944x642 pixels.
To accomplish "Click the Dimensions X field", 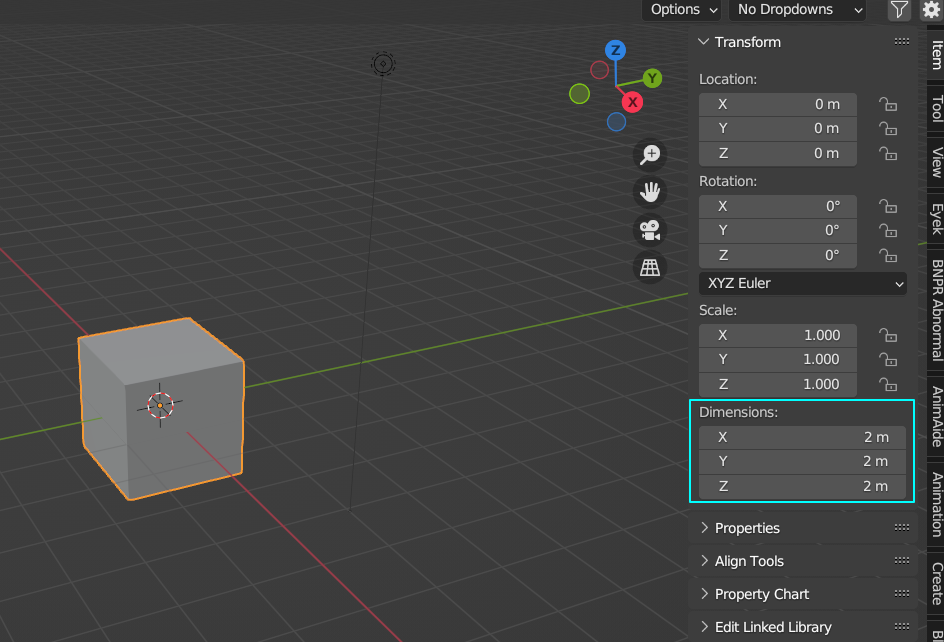I will point(803,437).
